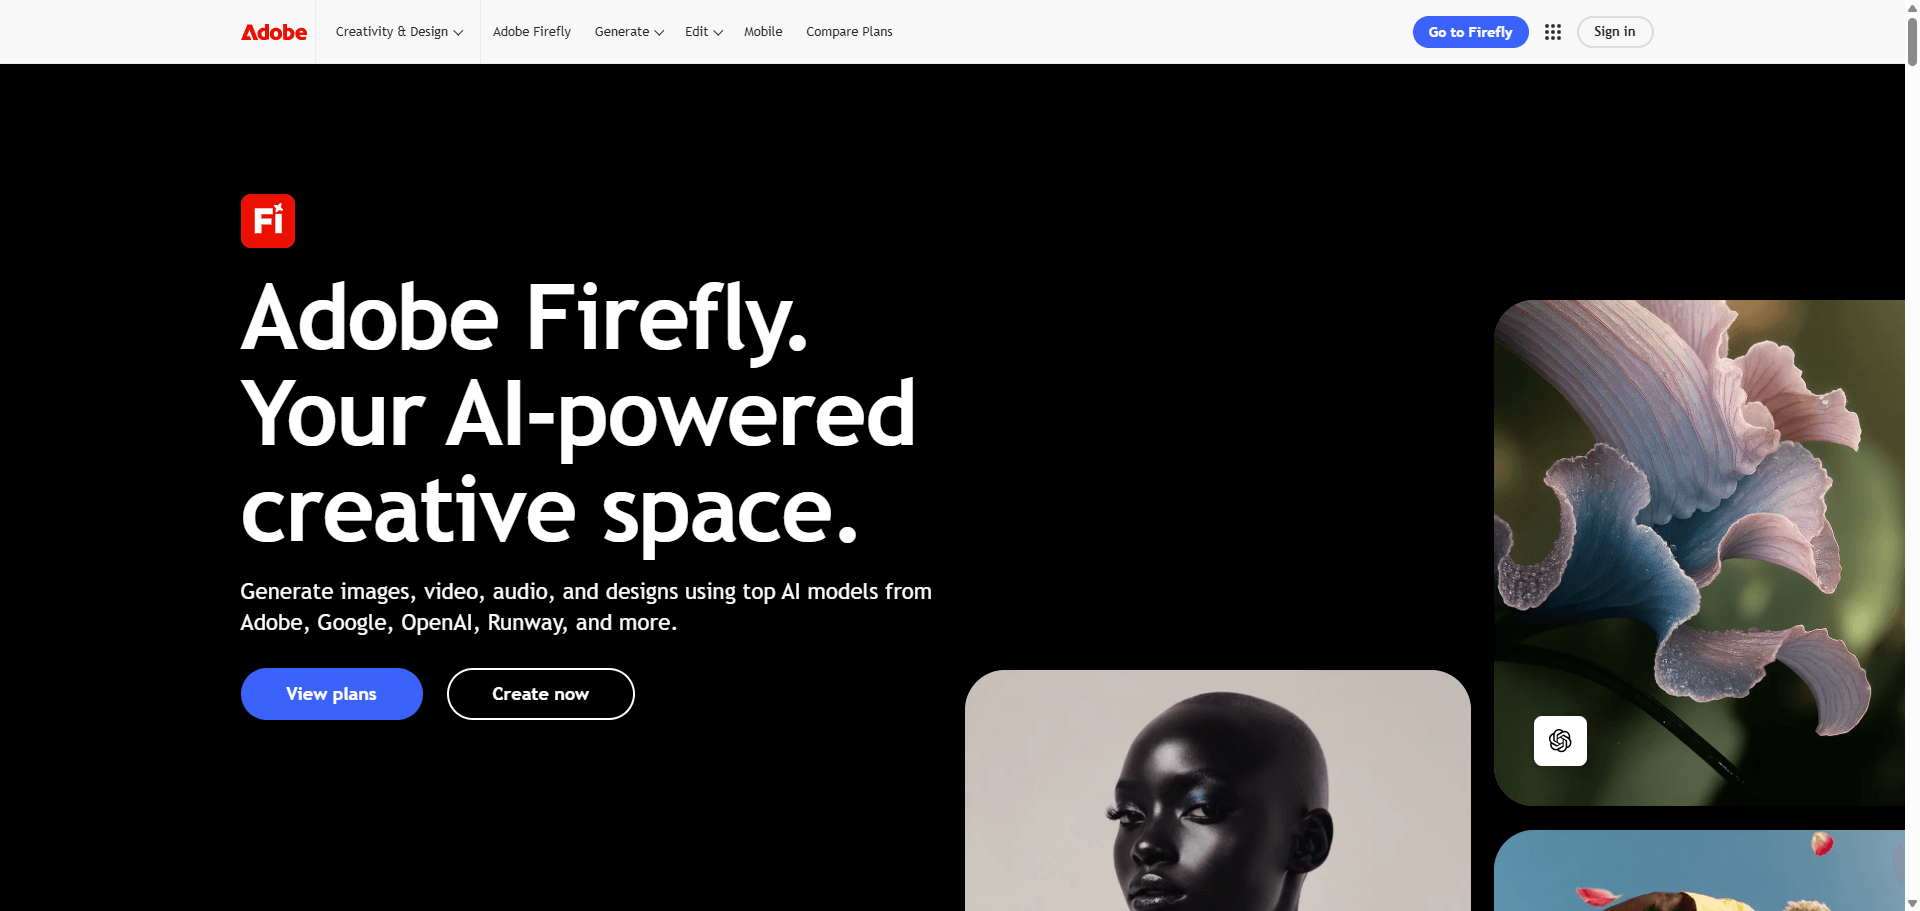Open Compare Plans in the navigation
1920x911 pixels.
point(849,32)
